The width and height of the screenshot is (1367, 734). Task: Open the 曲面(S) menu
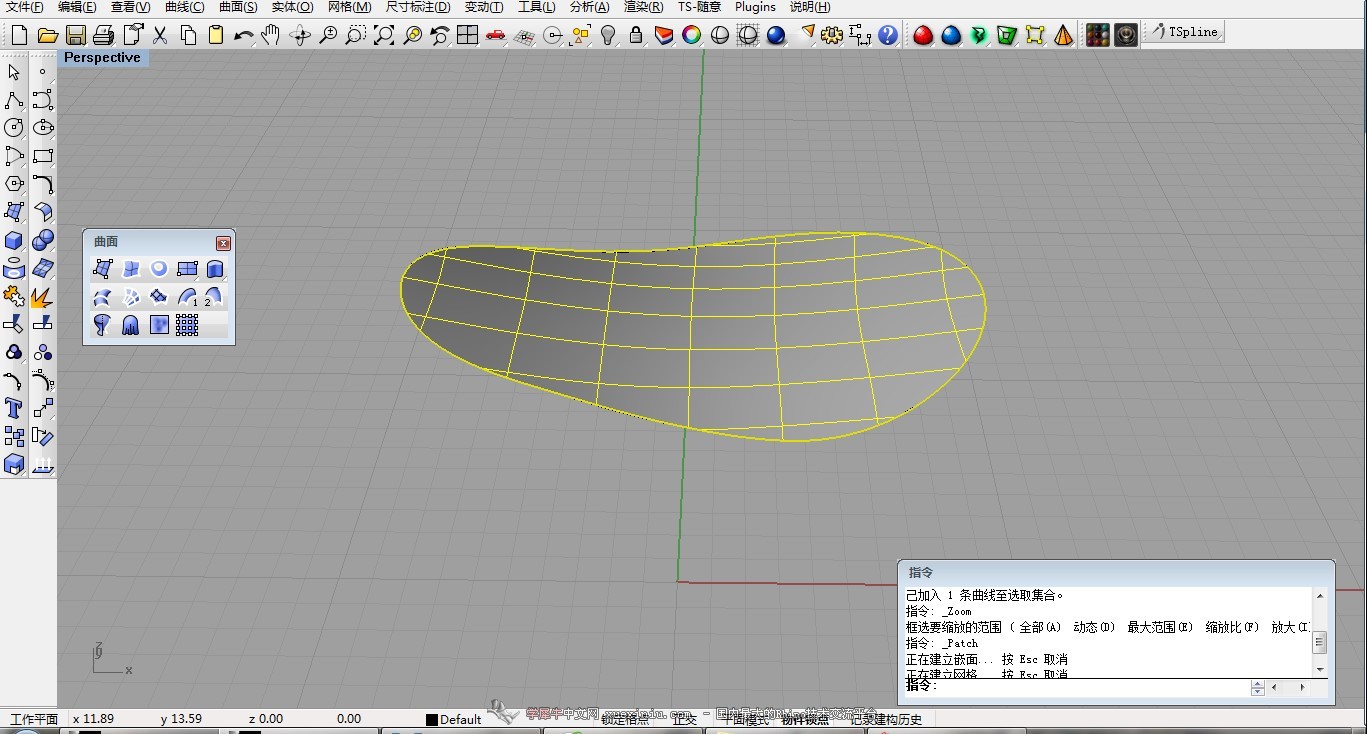238,7
